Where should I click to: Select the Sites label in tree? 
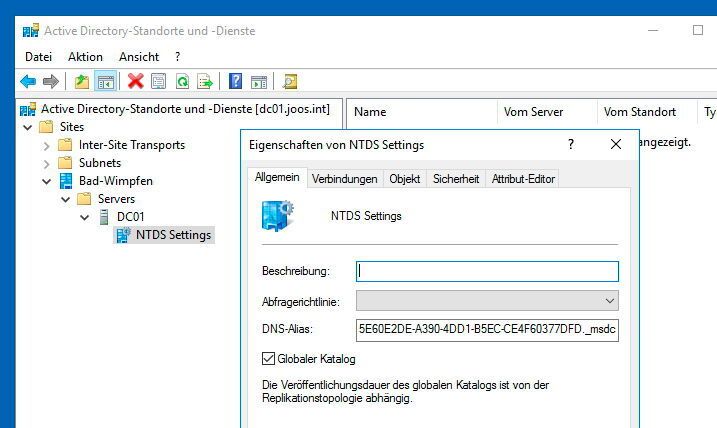(72, 127)
